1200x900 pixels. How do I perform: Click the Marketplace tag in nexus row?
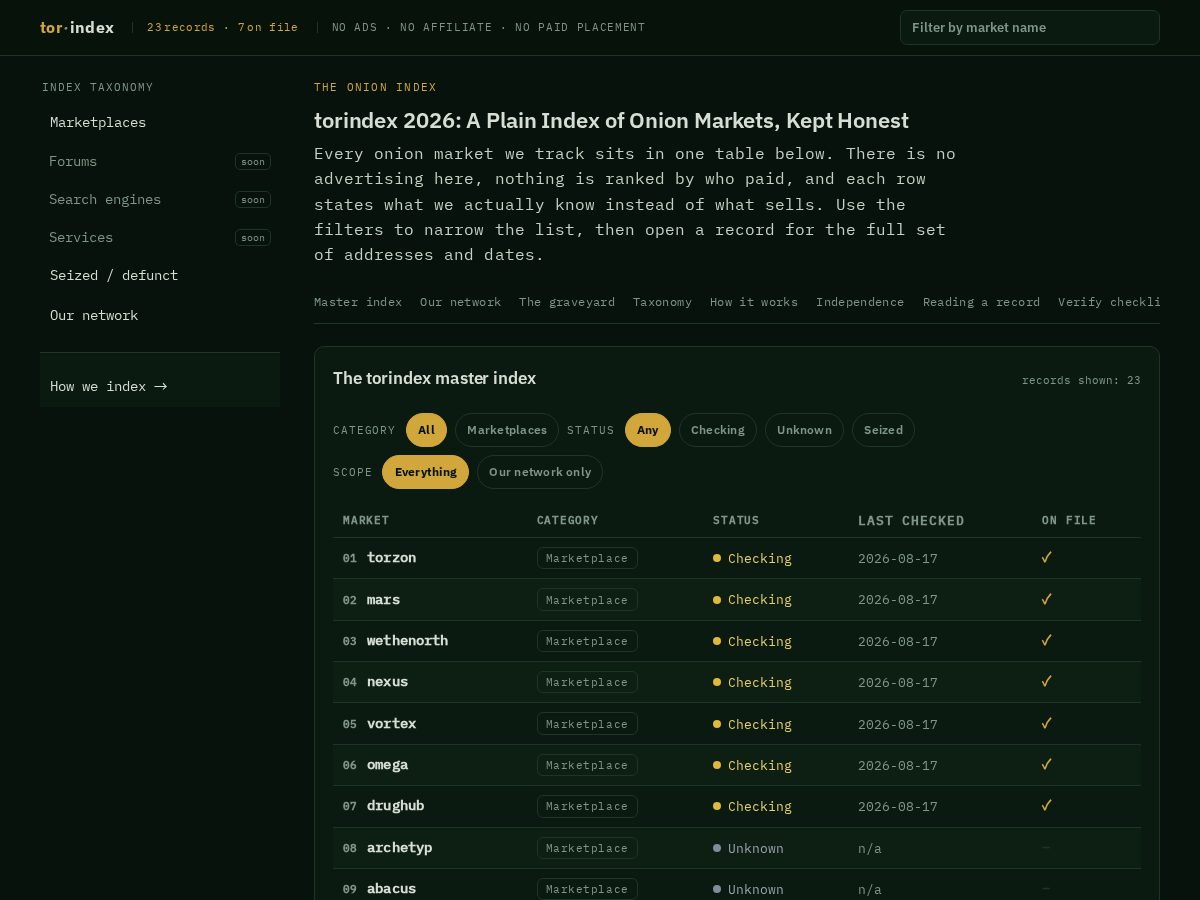(x=587, y=682)
